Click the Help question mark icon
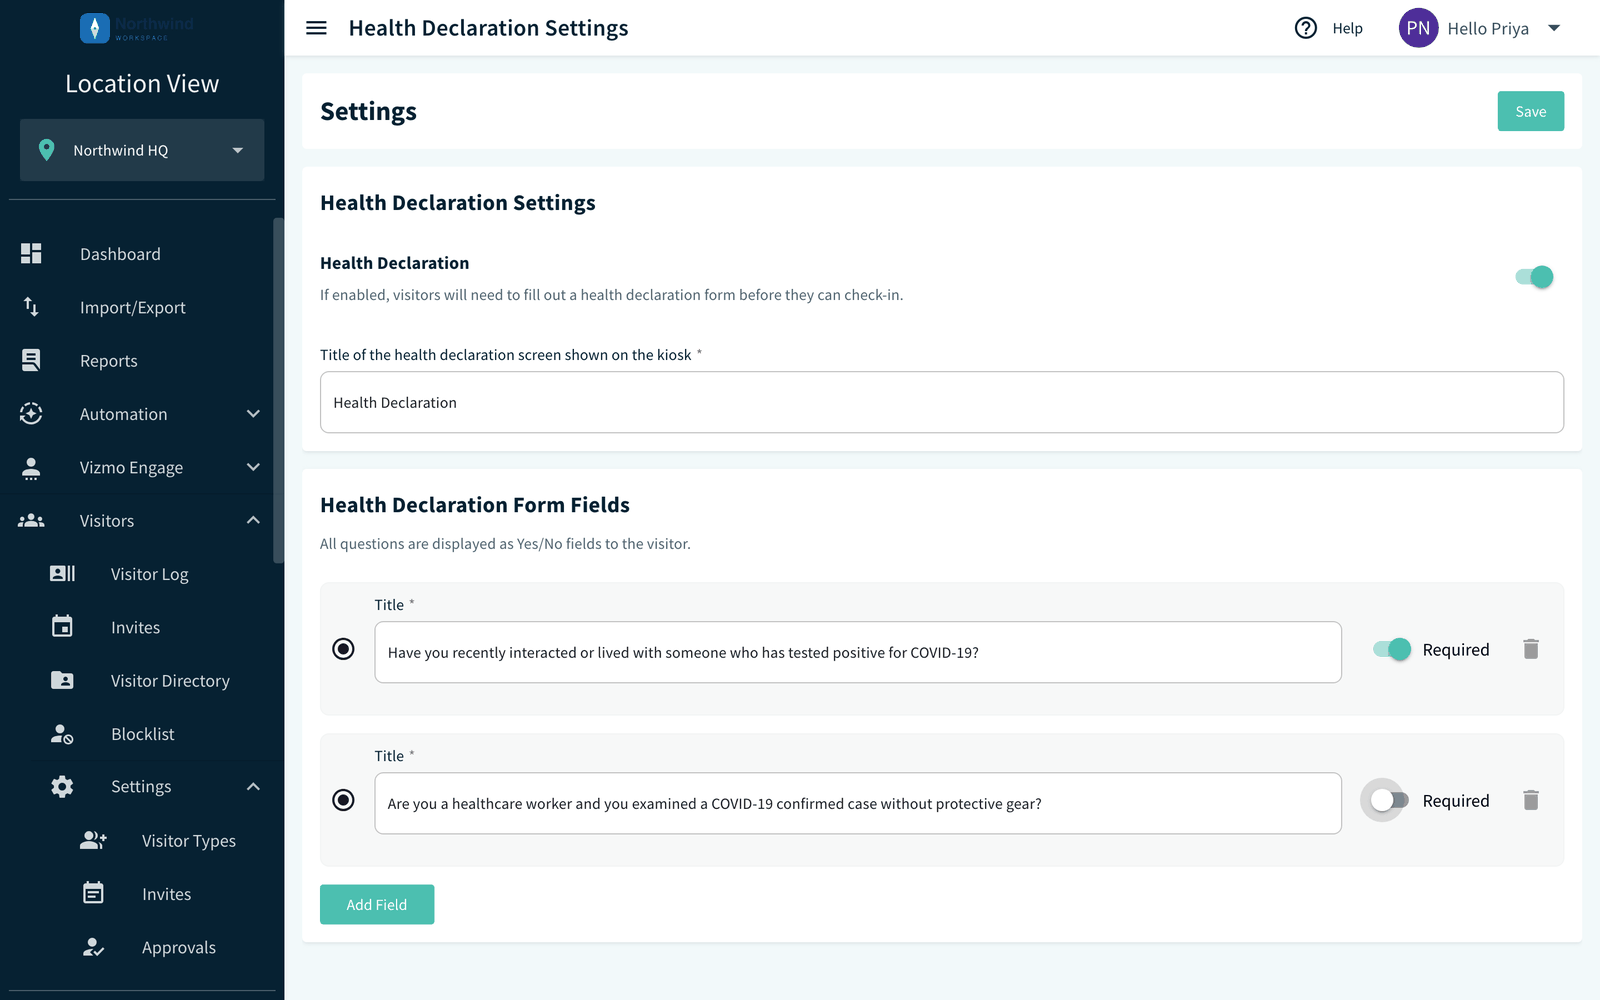Image resolution: width=1600 pixels, height=1000 pixels. pyautogui.click(x=1306, y=28)
